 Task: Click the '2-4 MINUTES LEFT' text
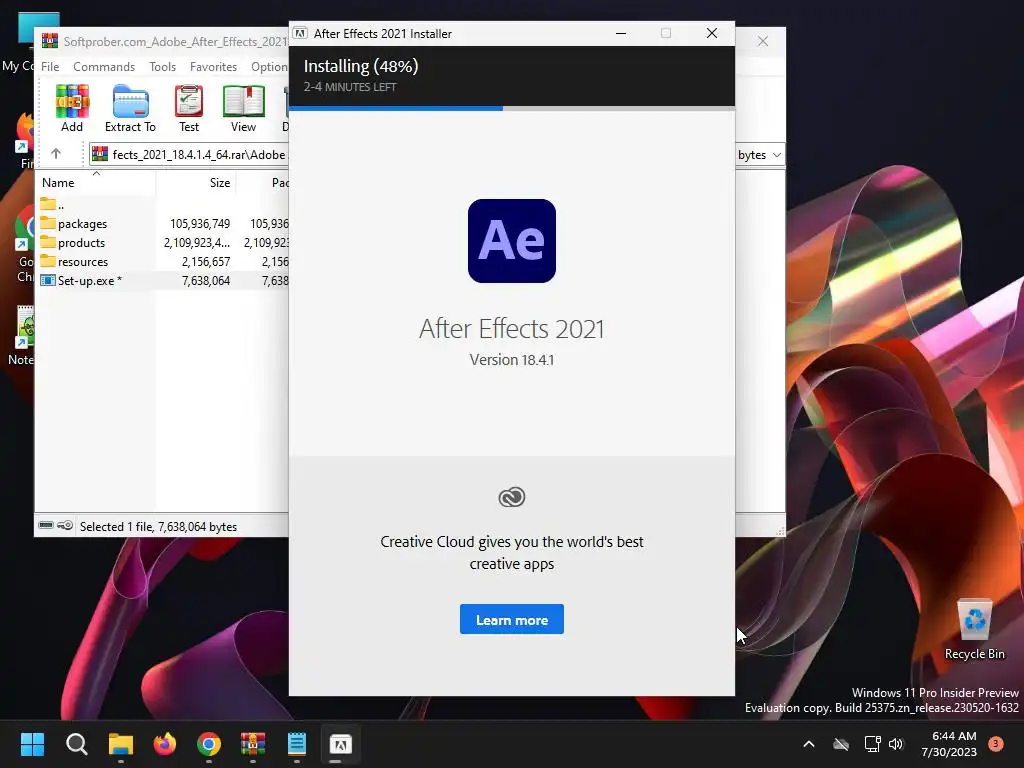(x=349, y=87)
